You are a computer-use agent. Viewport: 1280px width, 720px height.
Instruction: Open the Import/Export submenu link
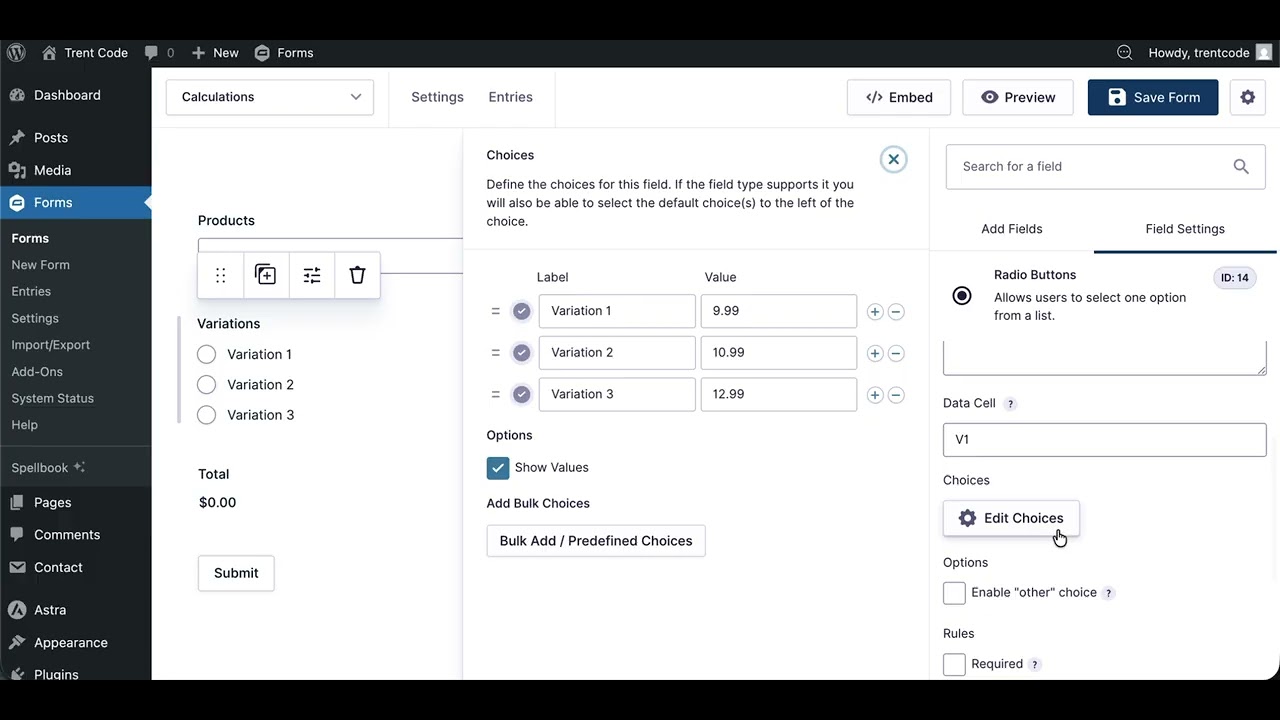50,345
